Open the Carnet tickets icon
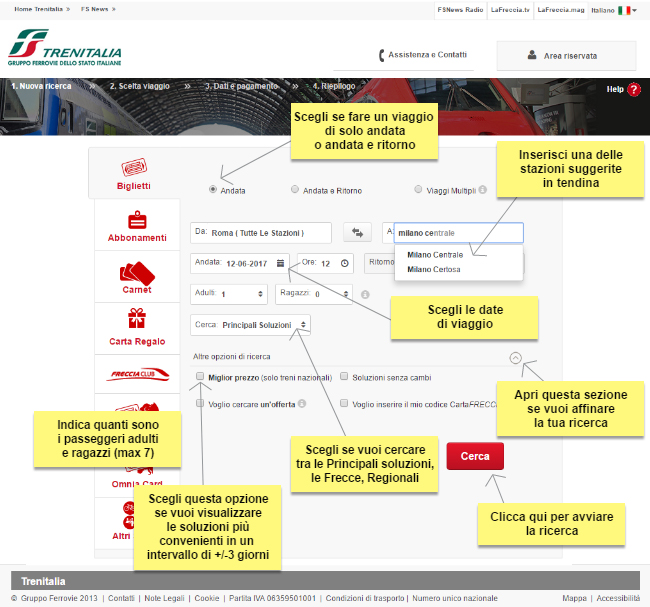This screenshot has width=650, height=607. (137, 272)
